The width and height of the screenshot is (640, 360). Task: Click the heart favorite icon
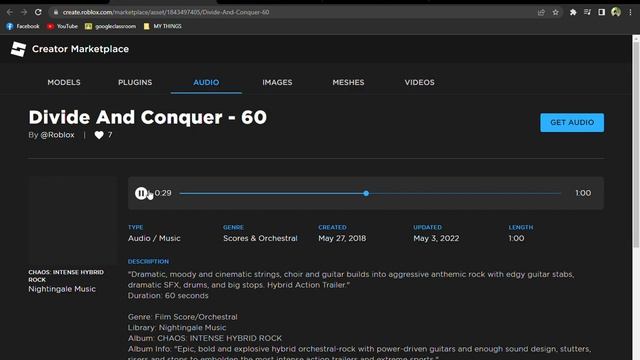coord(99,135)
